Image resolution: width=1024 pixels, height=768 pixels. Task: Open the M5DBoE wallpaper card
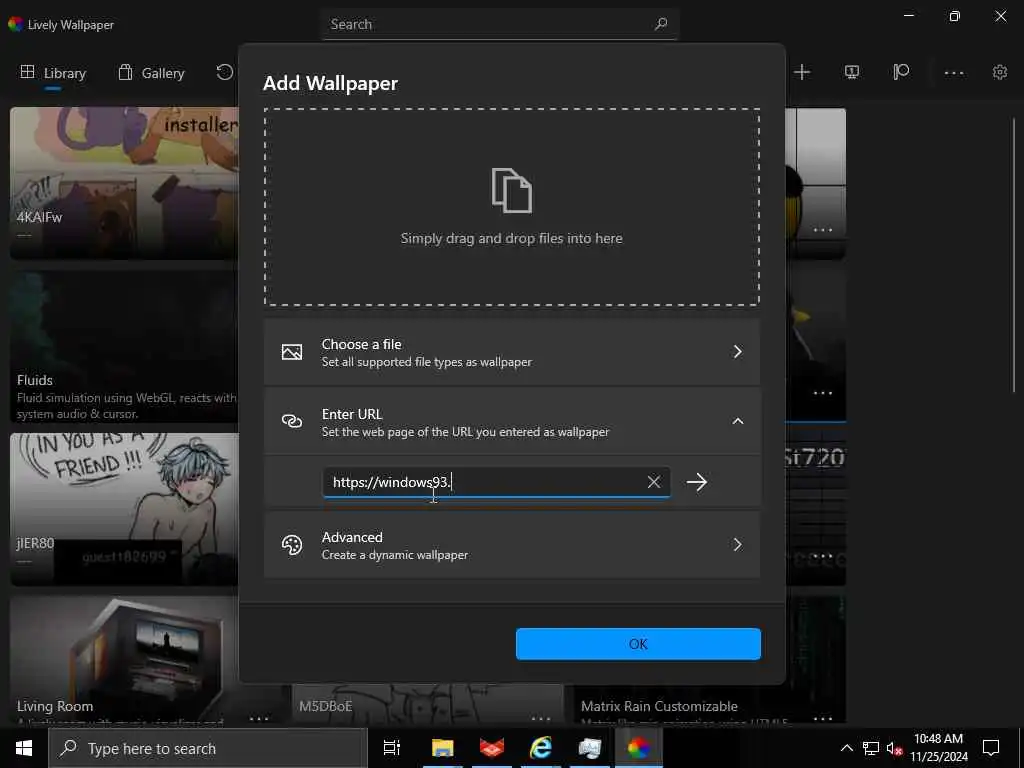tap(427, 706)
